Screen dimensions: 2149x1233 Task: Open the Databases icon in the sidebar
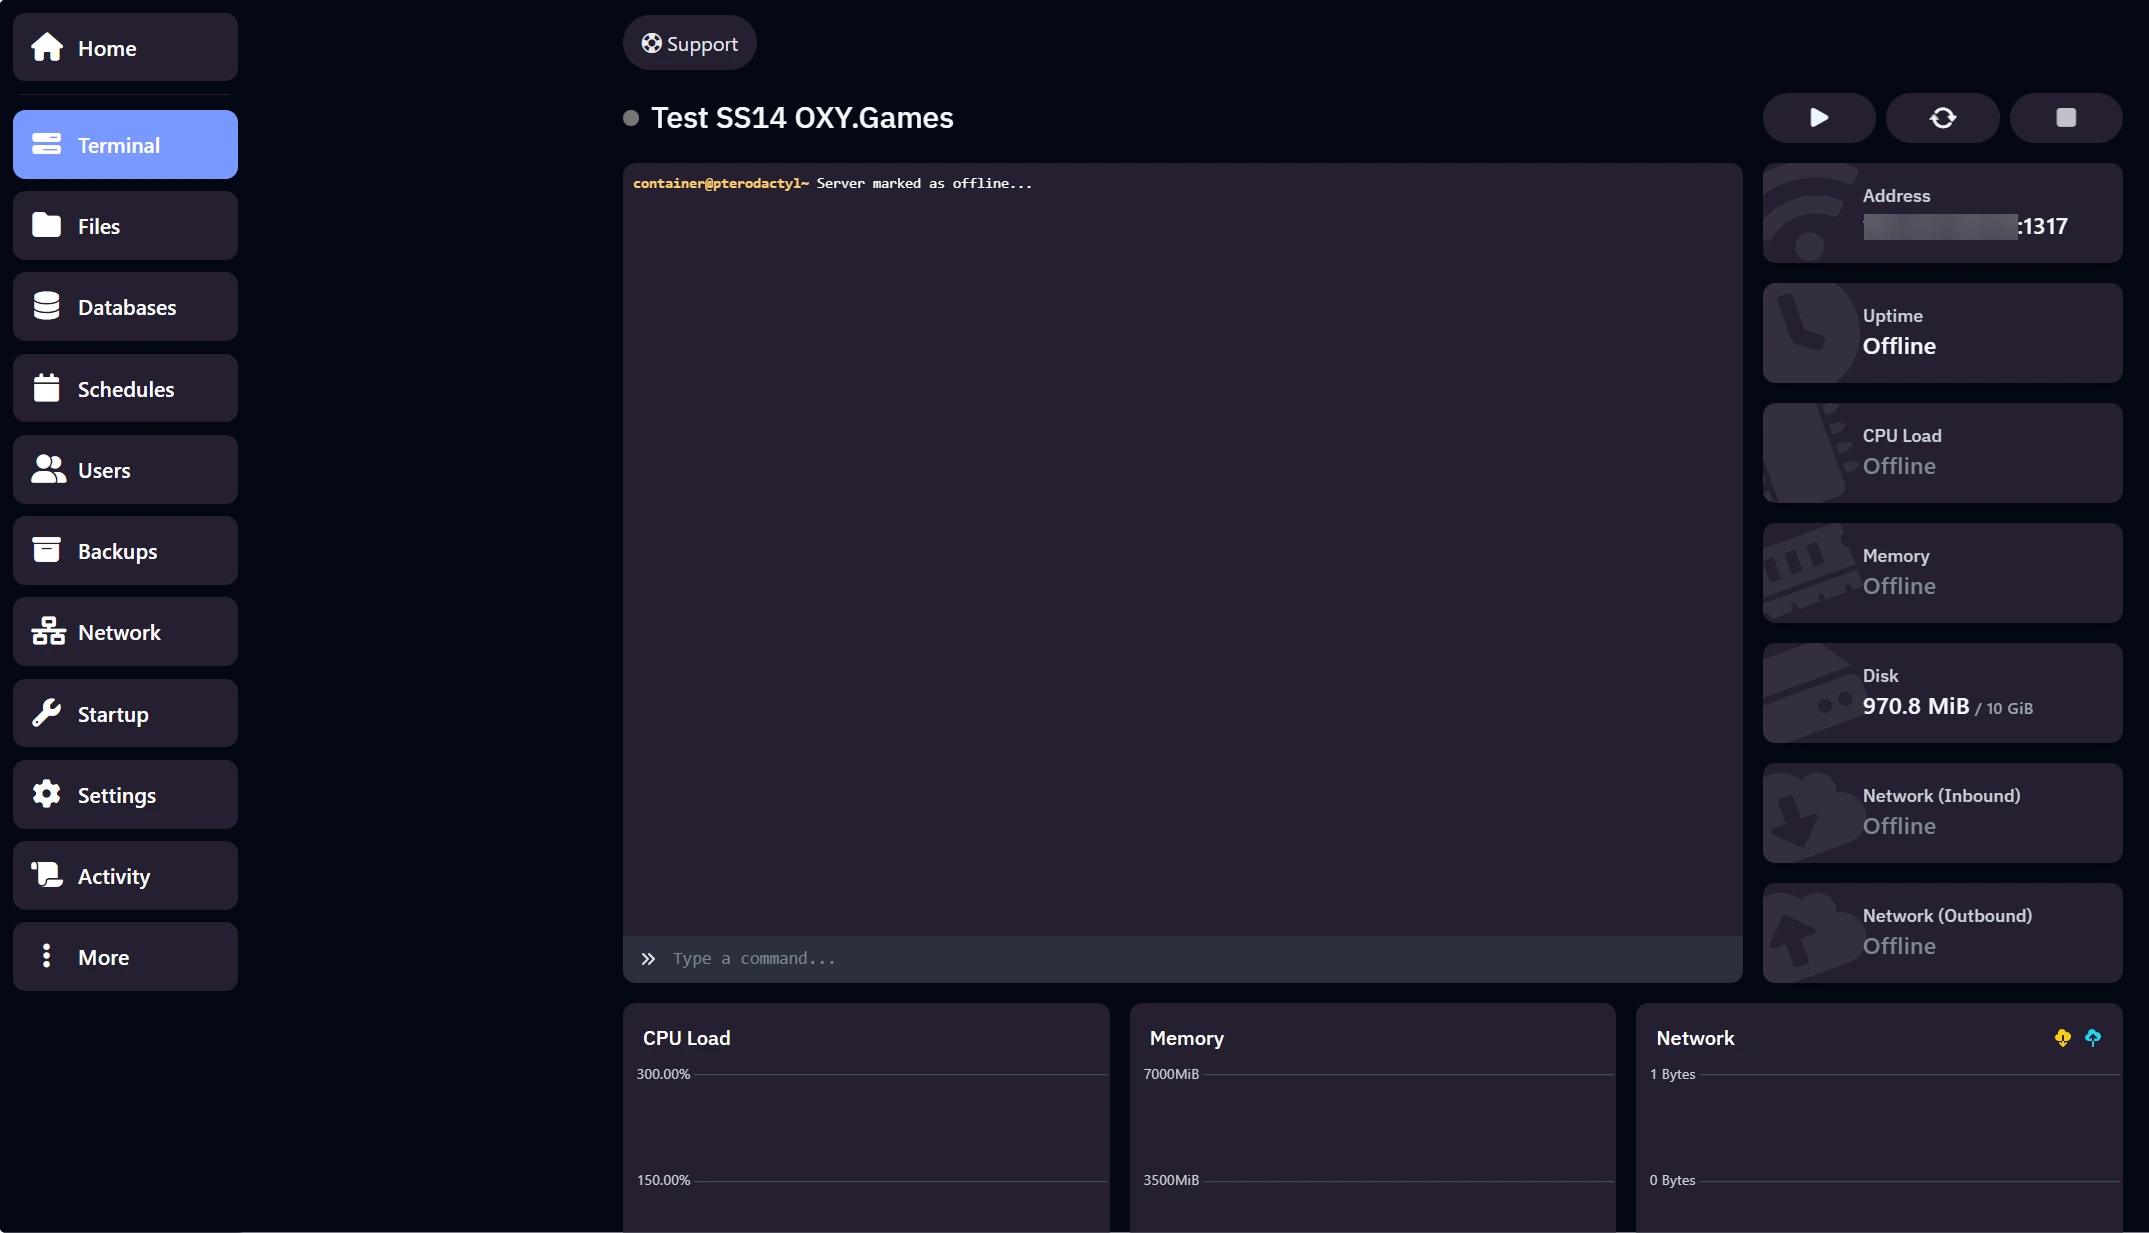[x=48, y=307]
